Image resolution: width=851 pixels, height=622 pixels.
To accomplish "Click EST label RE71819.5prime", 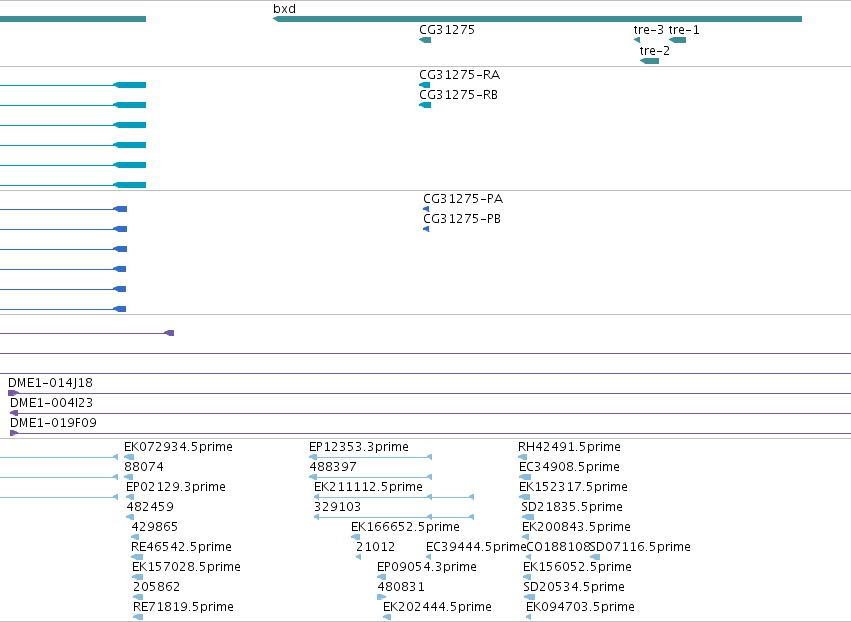I will [x=183, y=607].
